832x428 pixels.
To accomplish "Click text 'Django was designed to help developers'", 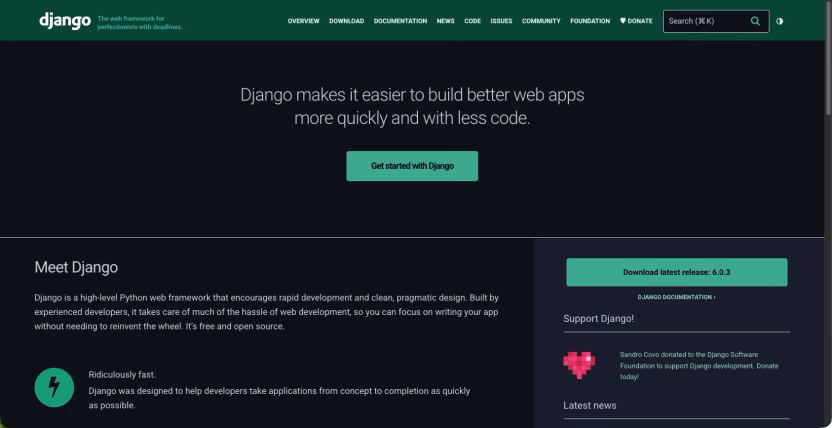I will (279, 398).
